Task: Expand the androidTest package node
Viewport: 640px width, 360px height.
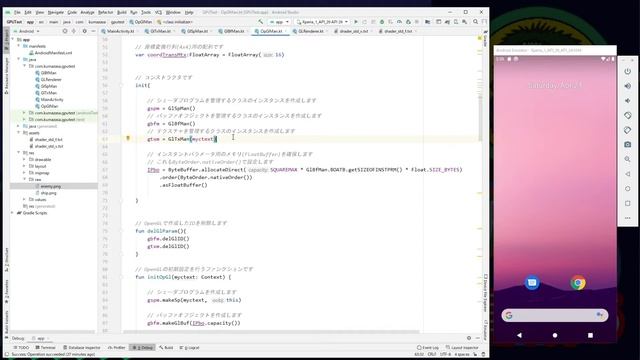Action: 24,113
